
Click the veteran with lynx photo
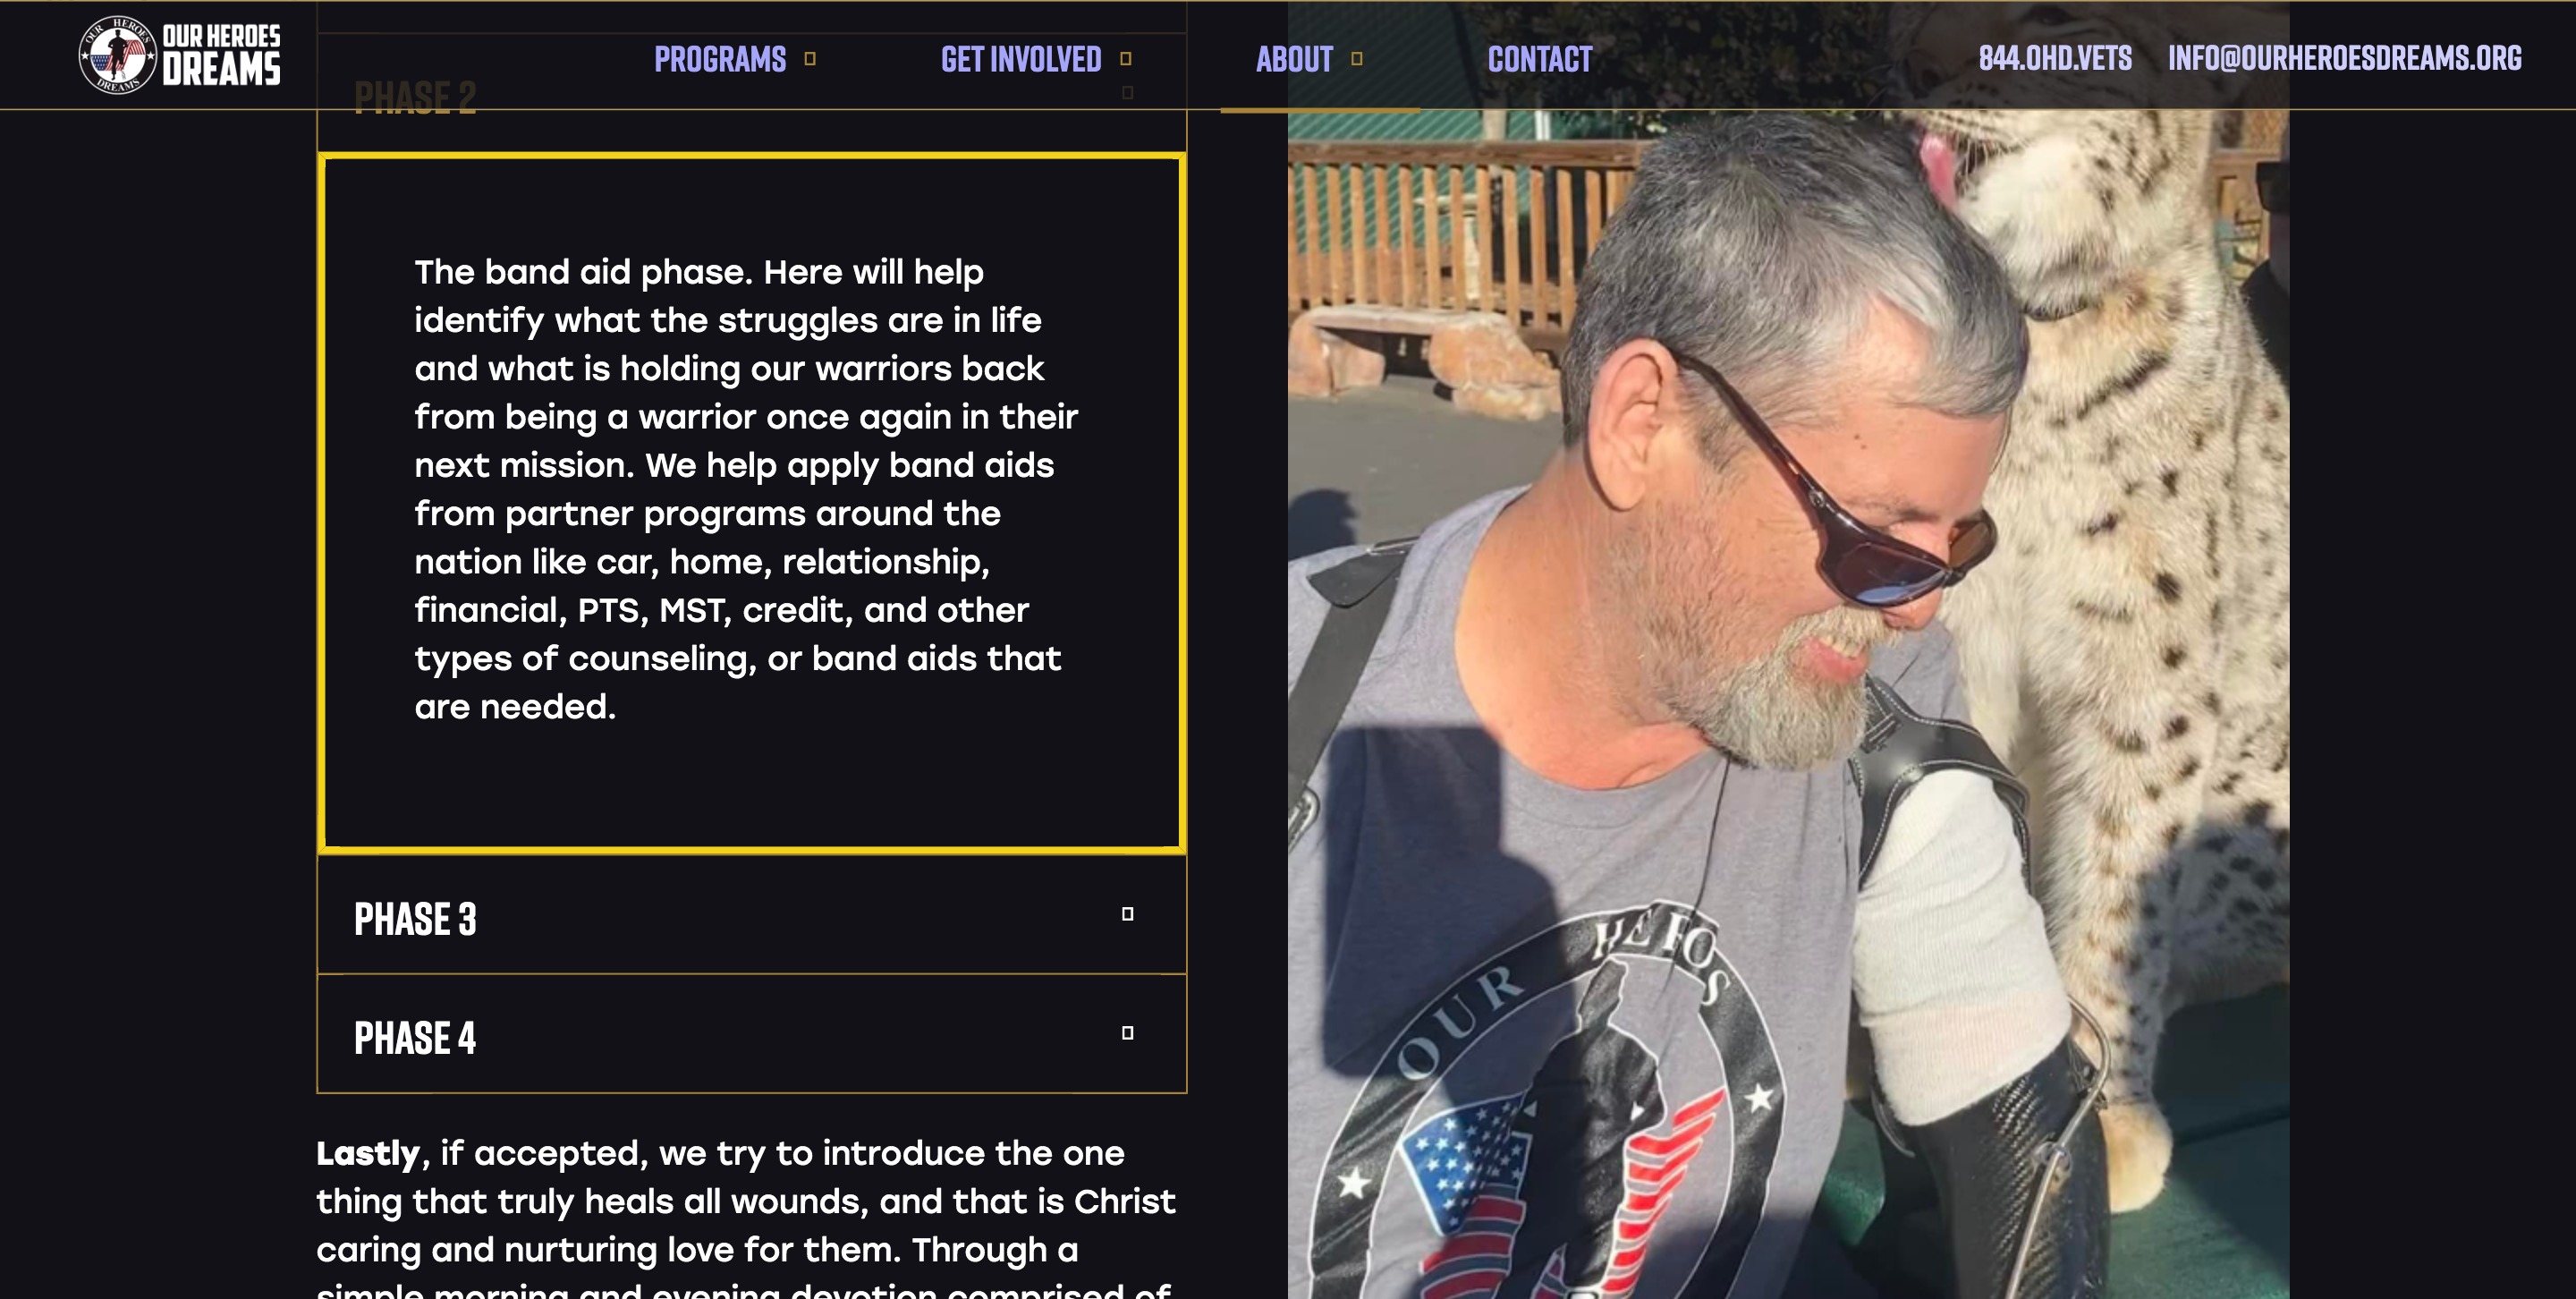coord(1788,650)
